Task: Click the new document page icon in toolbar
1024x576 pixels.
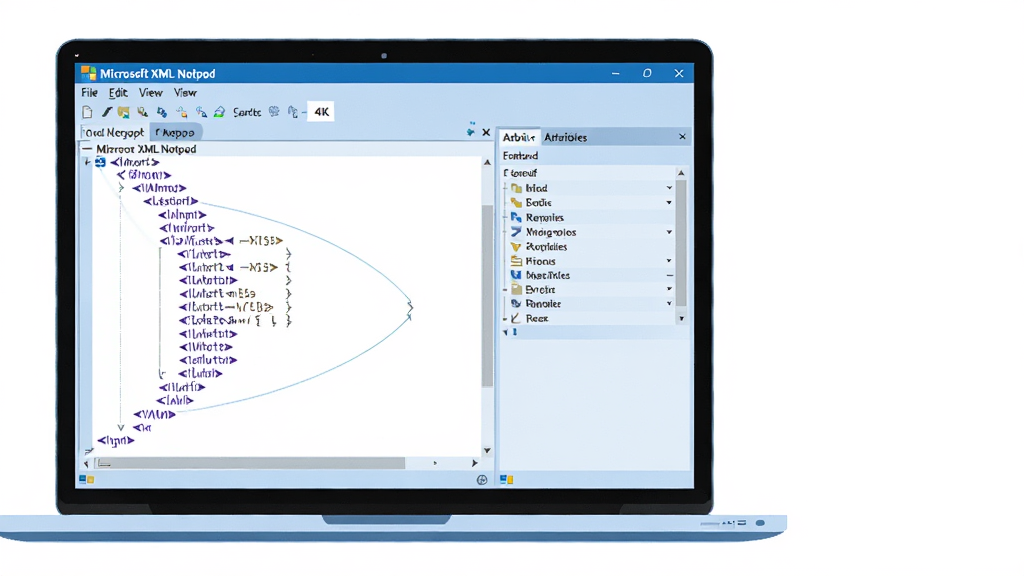Action: coord(87,112)
